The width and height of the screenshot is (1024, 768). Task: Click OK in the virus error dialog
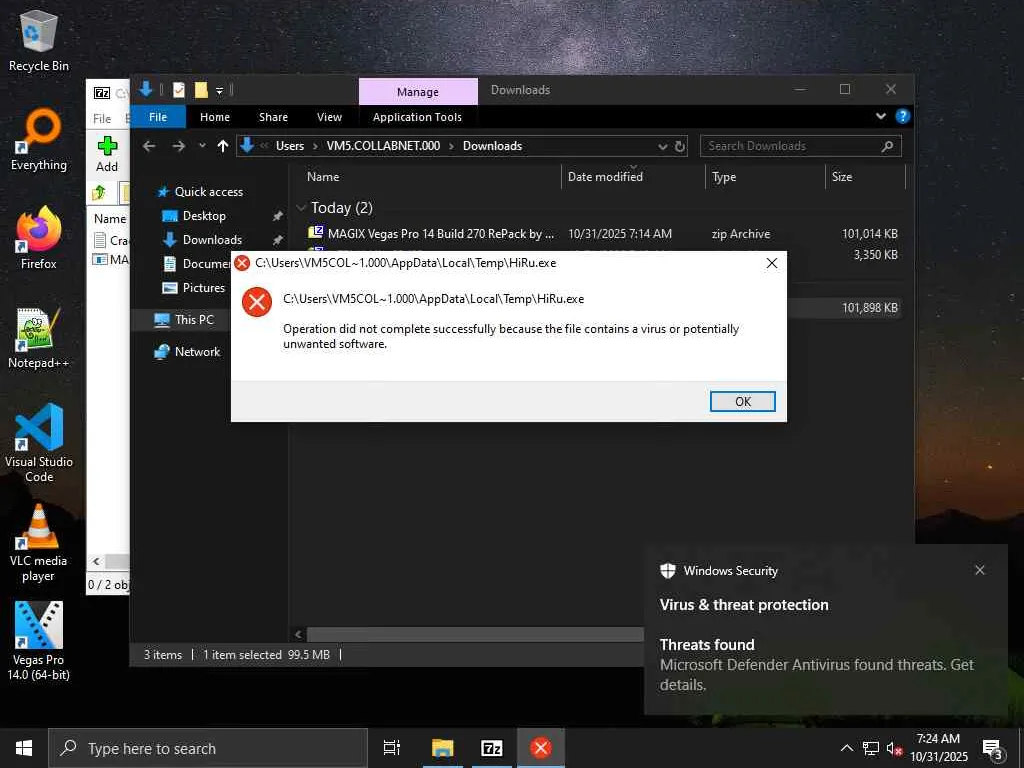[x=743, y=402]
